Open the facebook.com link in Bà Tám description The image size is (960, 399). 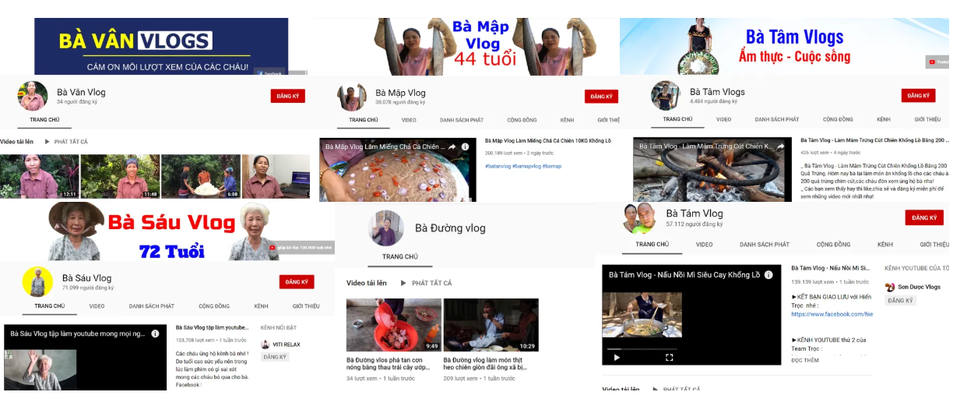tap(832, 314)
